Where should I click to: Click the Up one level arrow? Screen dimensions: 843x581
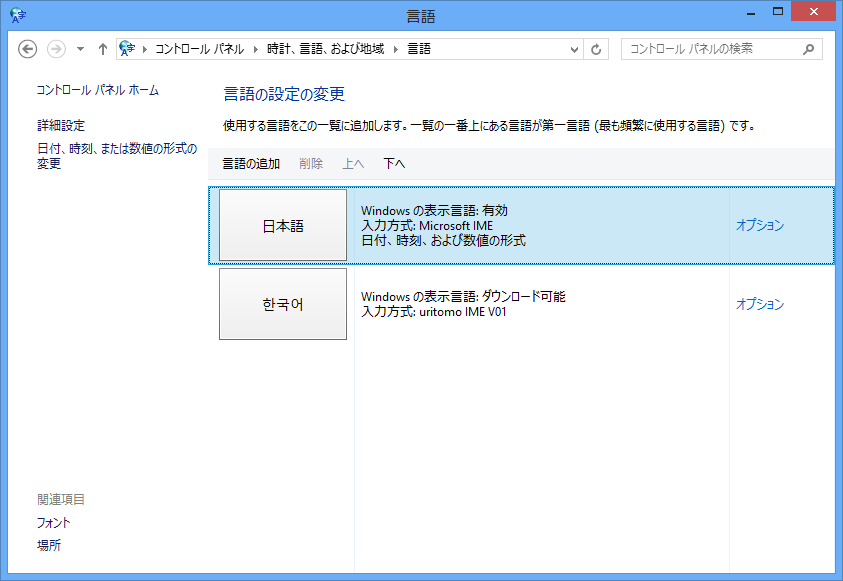pos(102,49)
